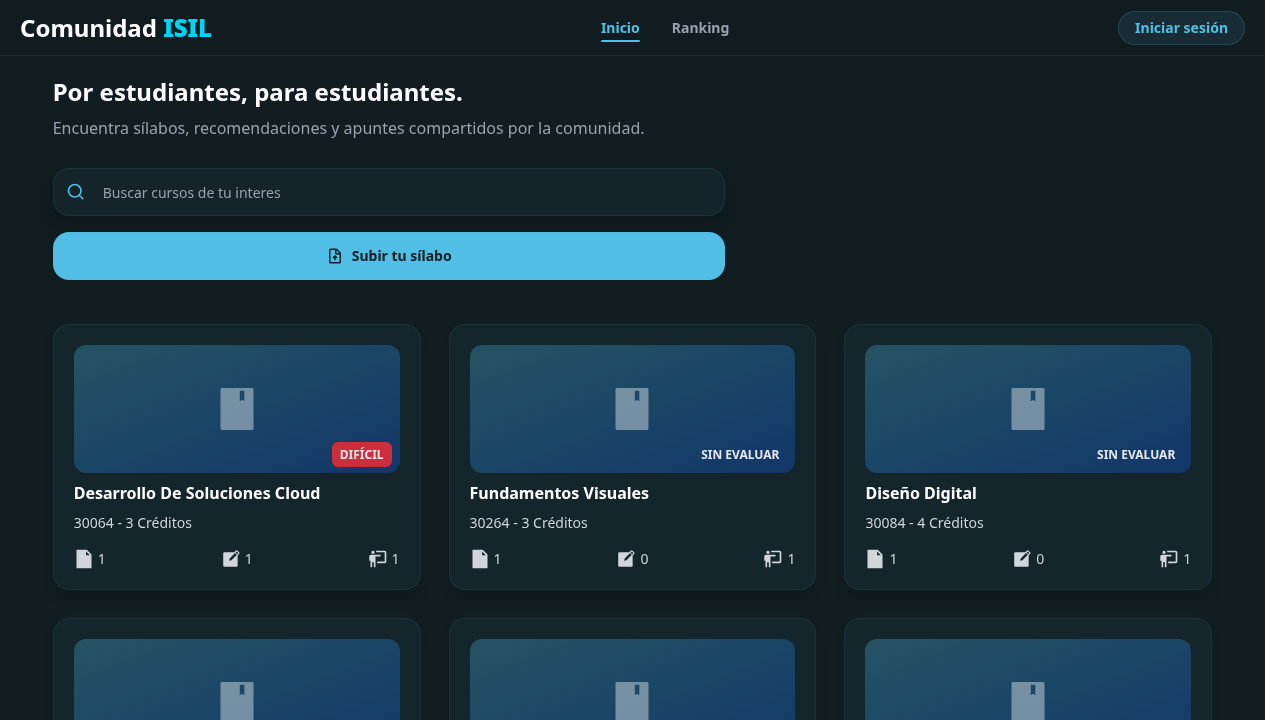1265x720 pixels.
Task: Click the DIFÍCIL badge on Cloud course
Action: tap(362, 454)
